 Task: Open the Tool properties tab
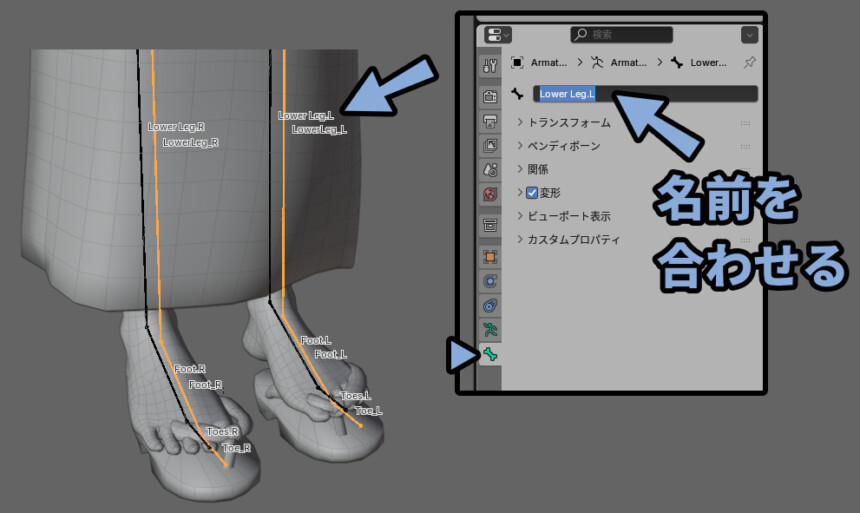(x=490, y=66)
